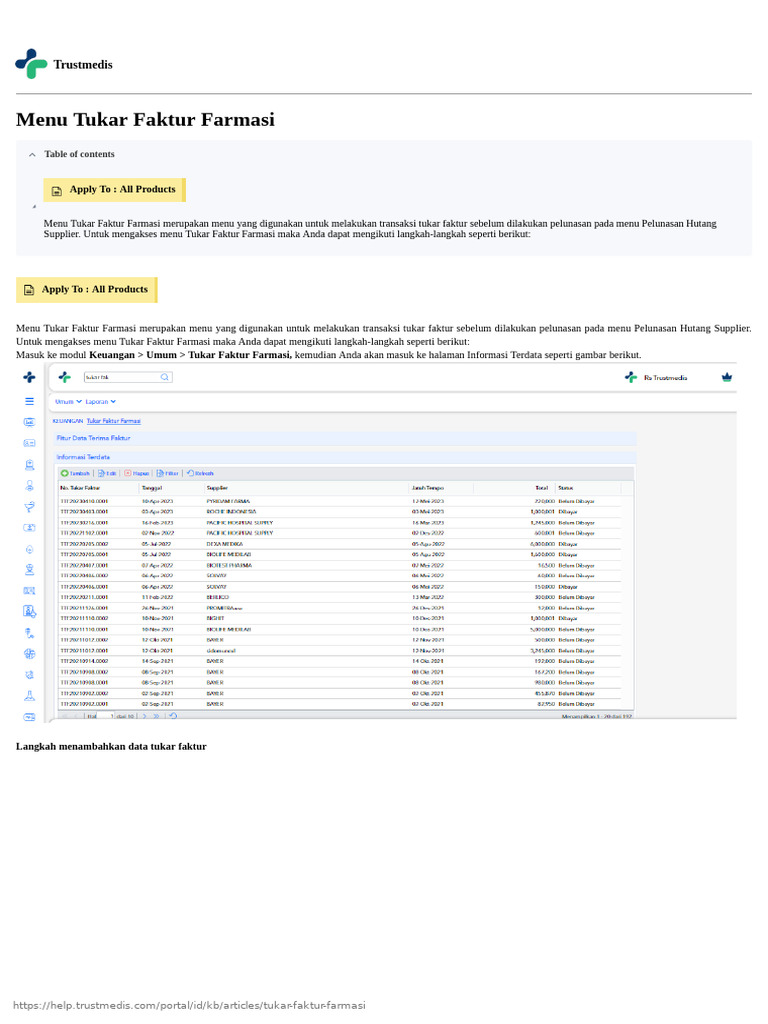Click the Apply To : All Products badge in contents

[x=114, y=189]
